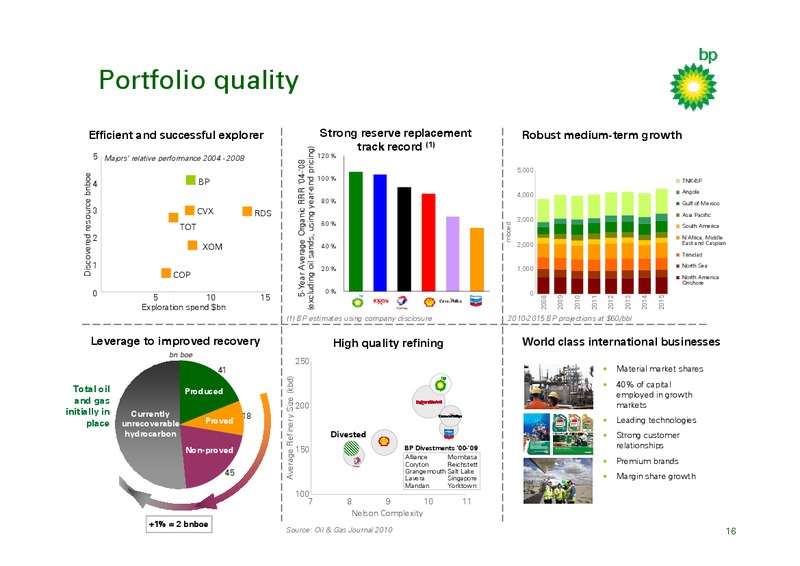The width and height of the screenshot is (800, 566).
Task: Select the CVX orange square marker
Action: (189, 210)
